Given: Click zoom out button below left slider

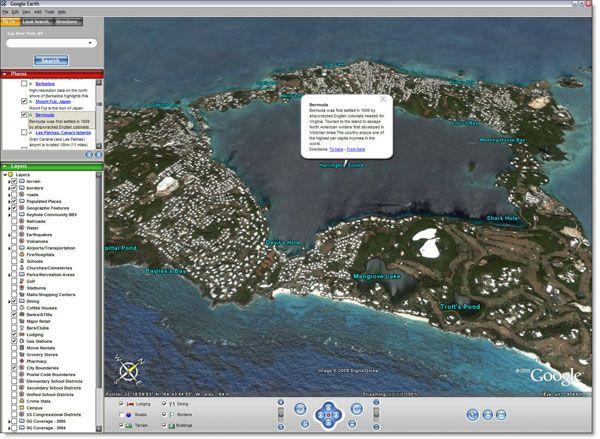Looking at the screenshot, I should pyautogui.click(x=281, y=427).
